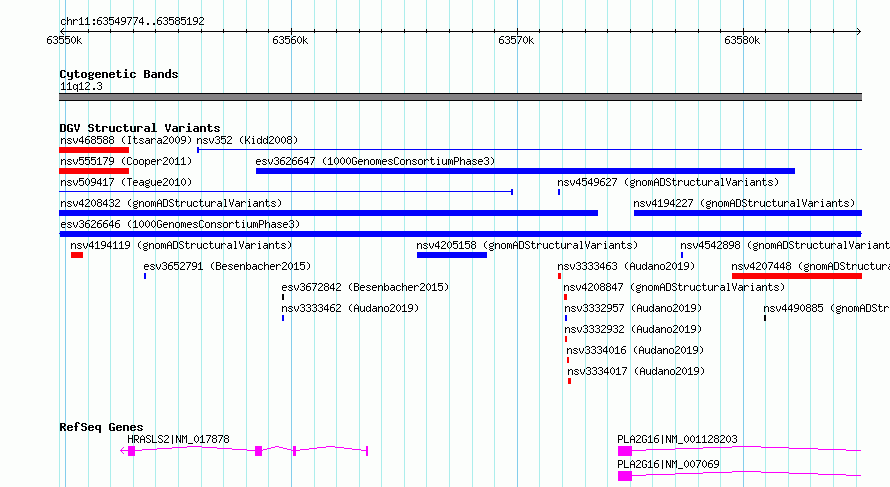The width and height of the screenshot is (890, 487).
Task: Open nsv509417 (Teague2010) variant label
Action: [126, 182]
